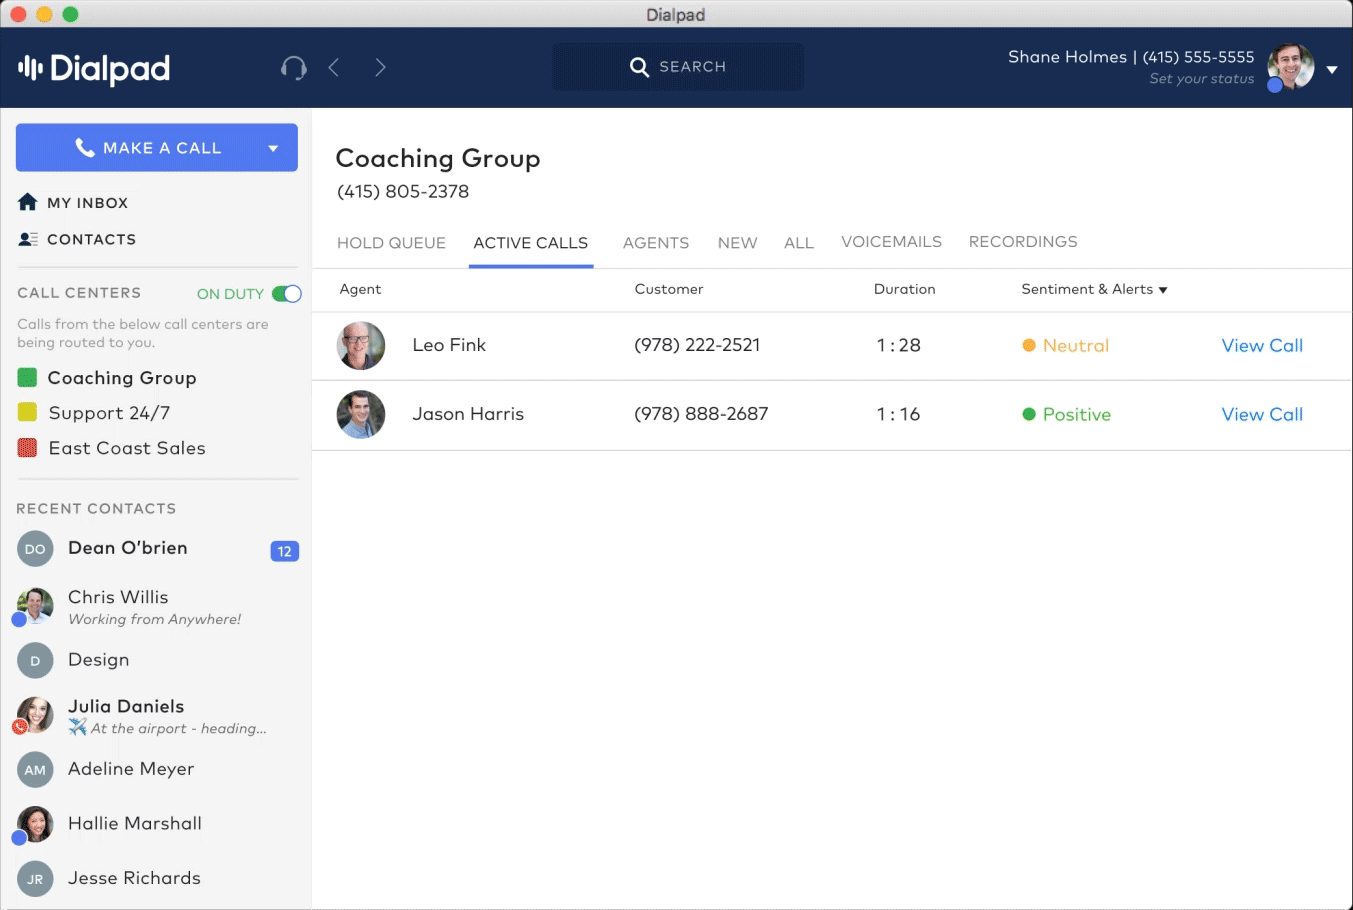Click the Leo Fink agent name
The width and height of the screenshot is (1353, 910).
coord(449,345)
